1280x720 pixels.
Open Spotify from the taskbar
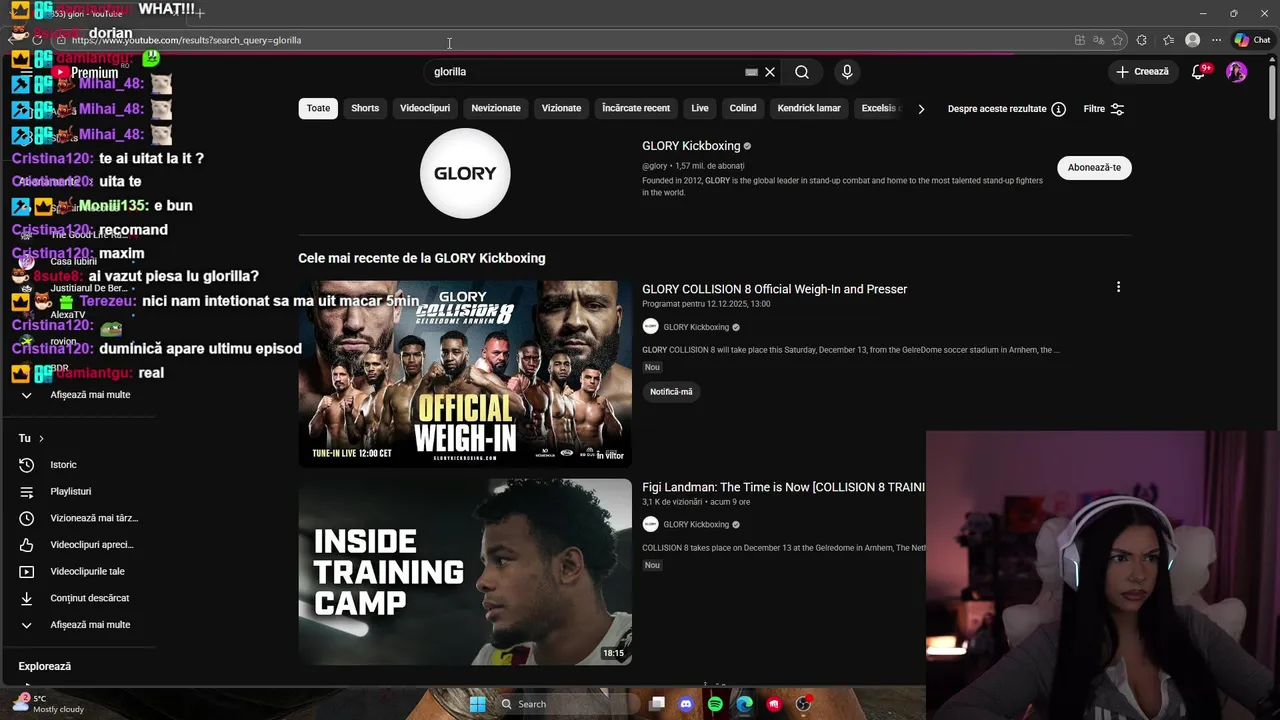click(x=715, y=704)
